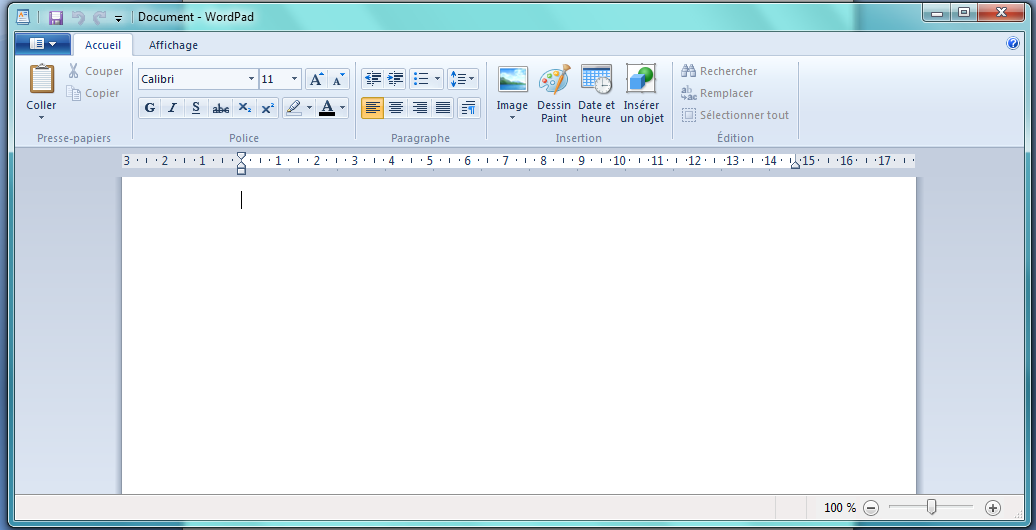The image size is (1036, 530).
Task: Open the line spacing dropdown
Action: click(462, 79)
